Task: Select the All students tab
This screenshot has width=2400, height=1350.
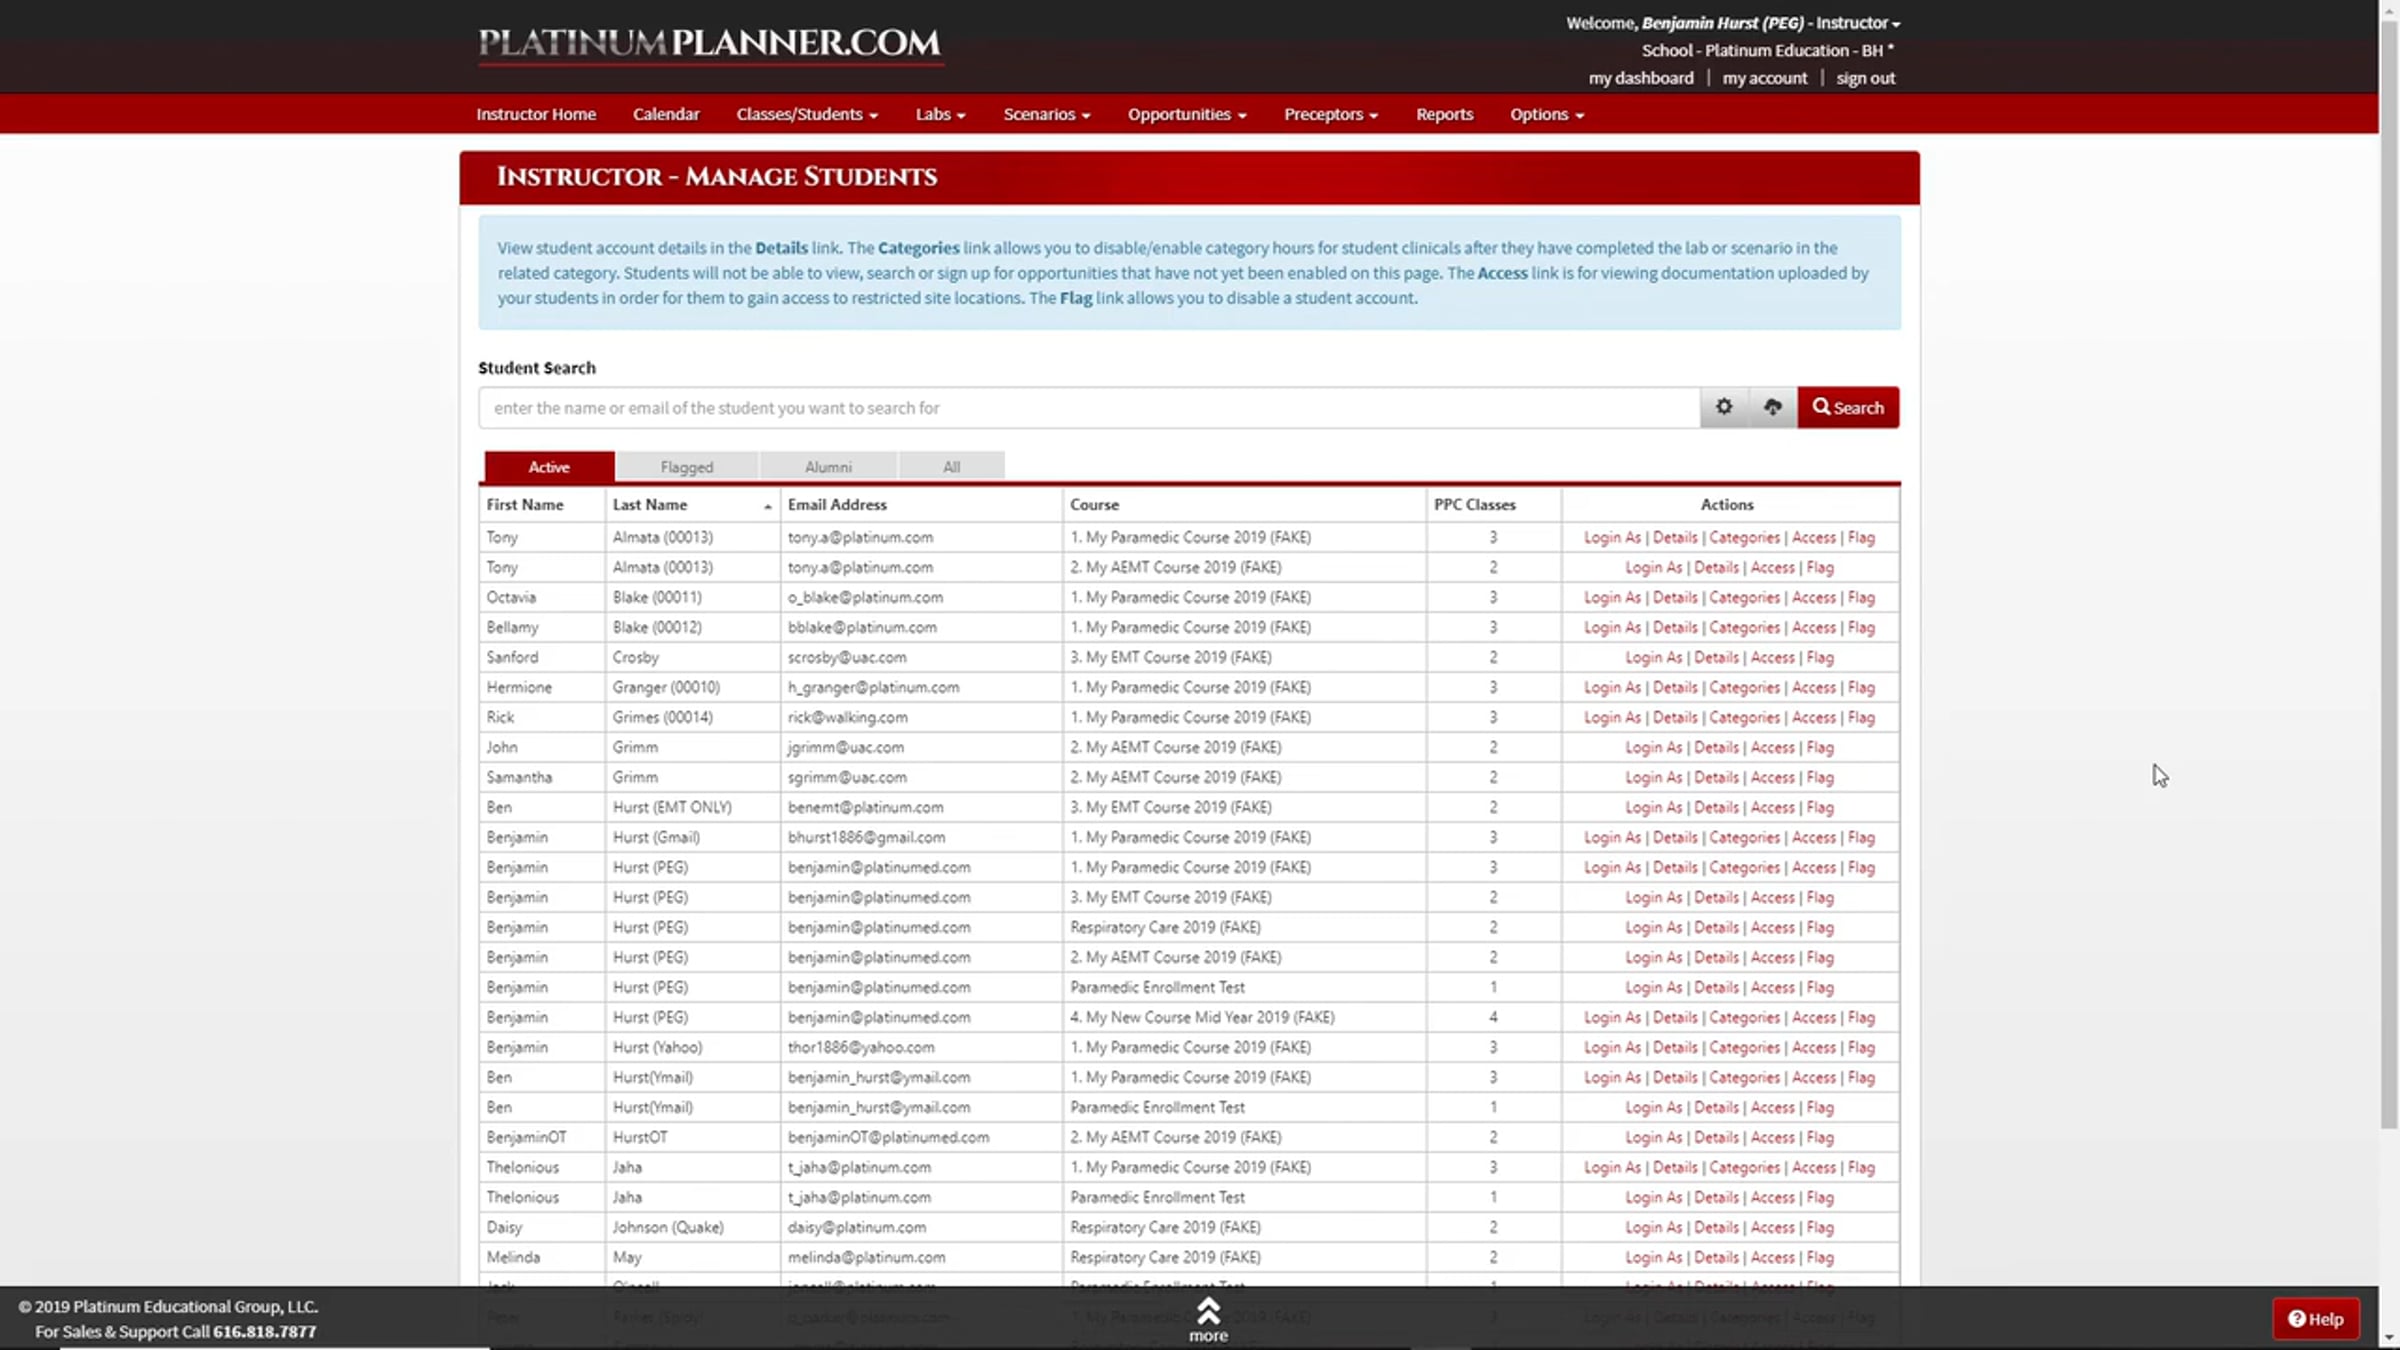Action: click(951, 467)
